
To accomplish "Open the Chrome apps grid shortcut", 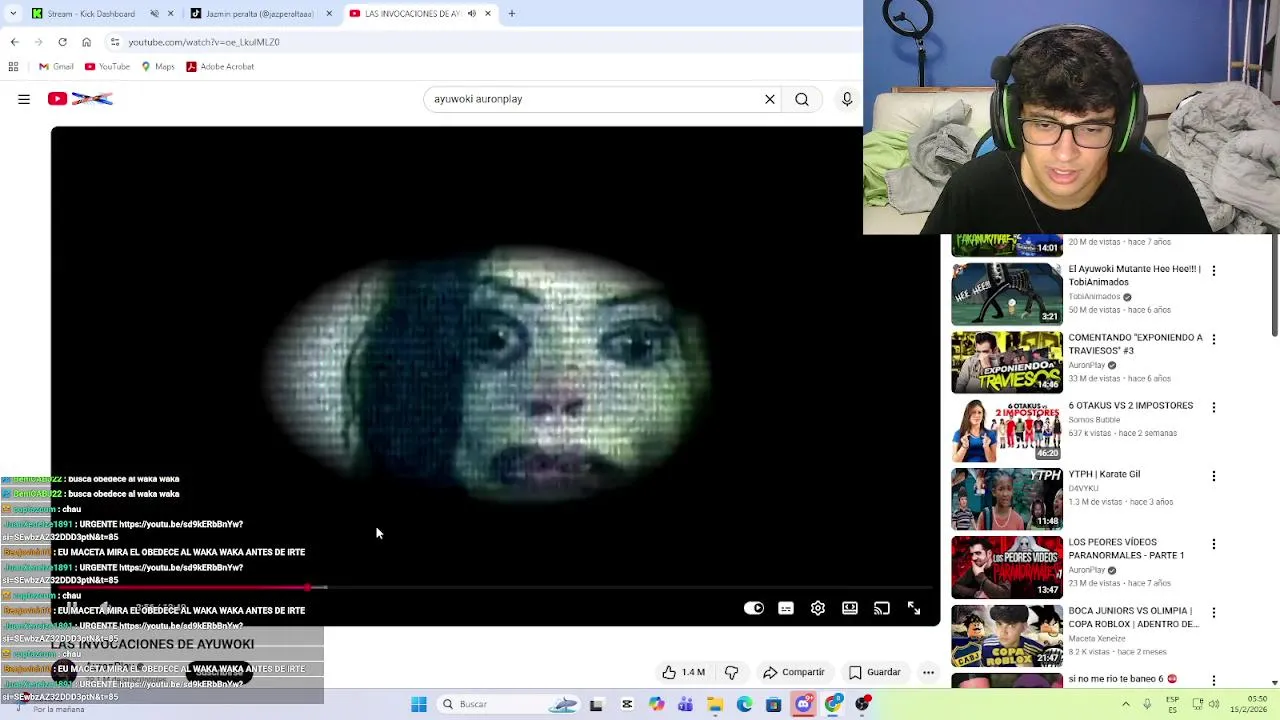I will click(13, 67).
